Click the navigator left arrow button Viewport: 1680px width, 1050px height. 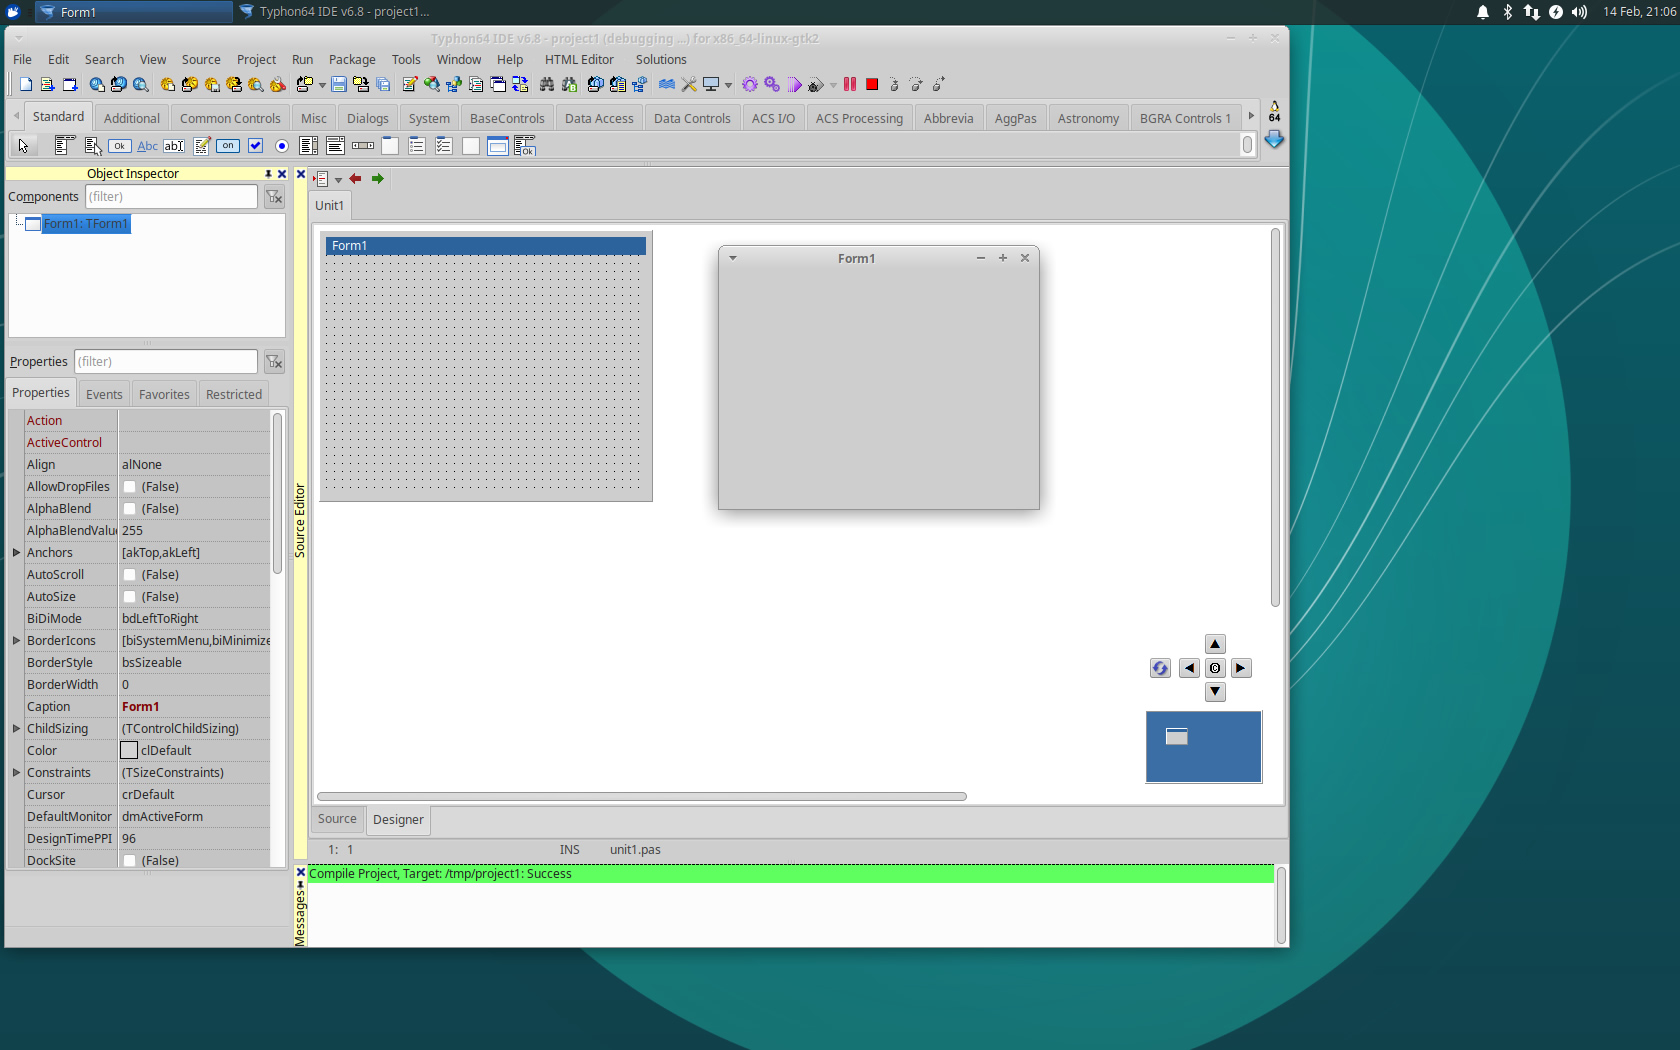tap(1189, 668)
